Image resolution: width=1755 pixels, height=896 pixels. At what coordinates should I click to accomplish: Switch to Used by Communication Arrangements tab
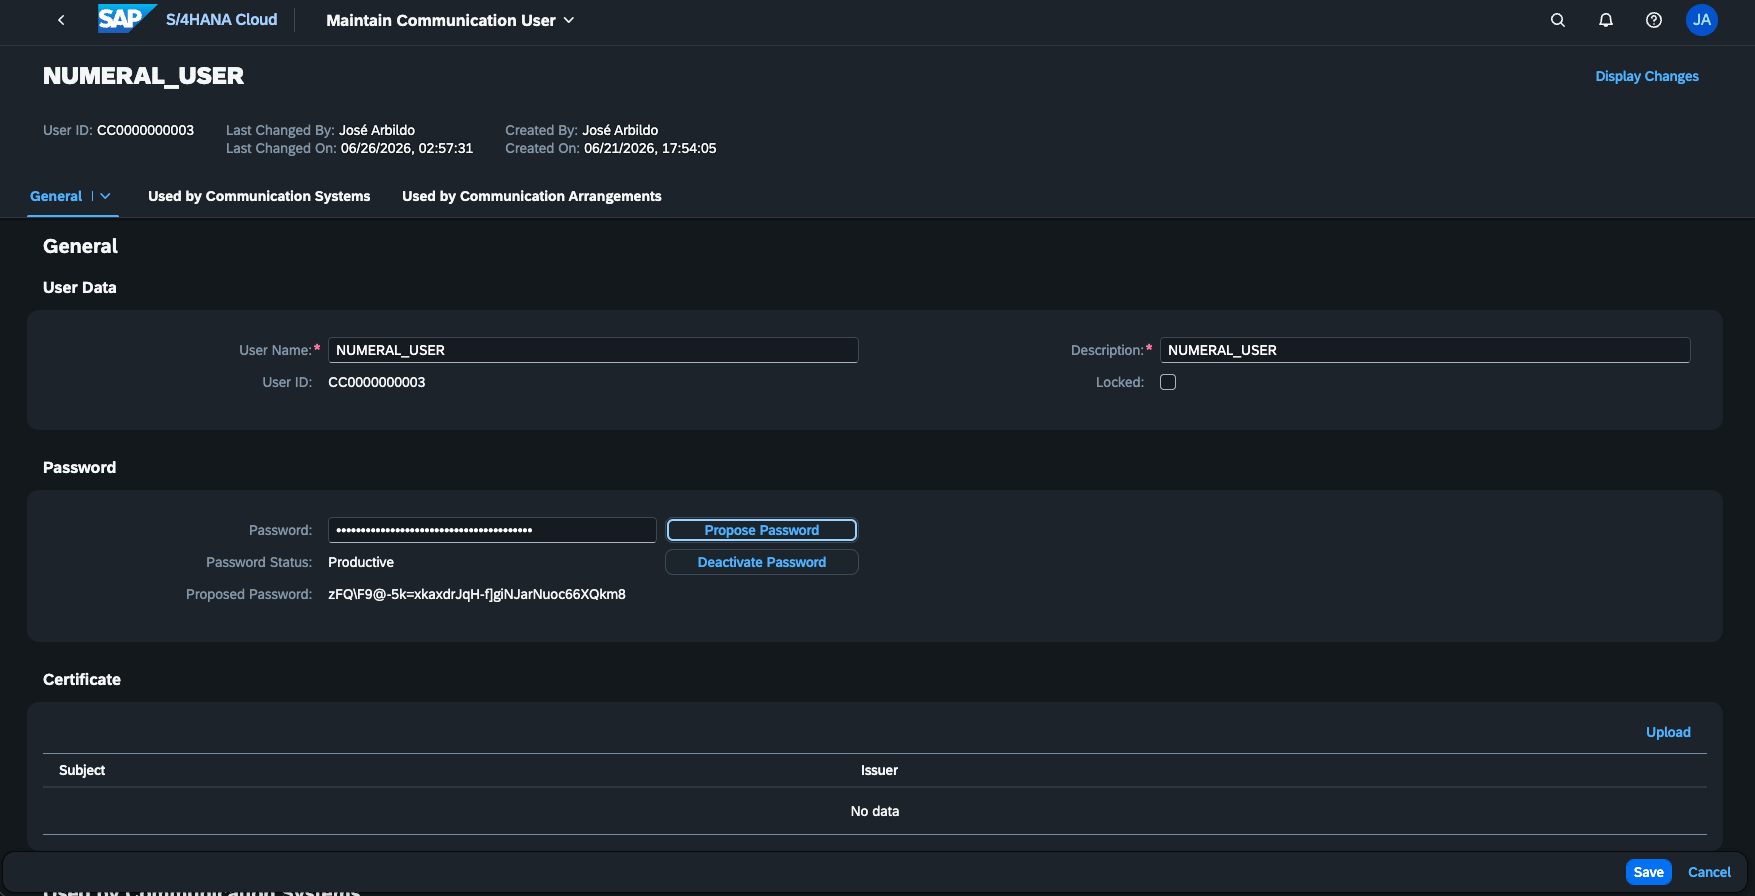tap(532, 196)
